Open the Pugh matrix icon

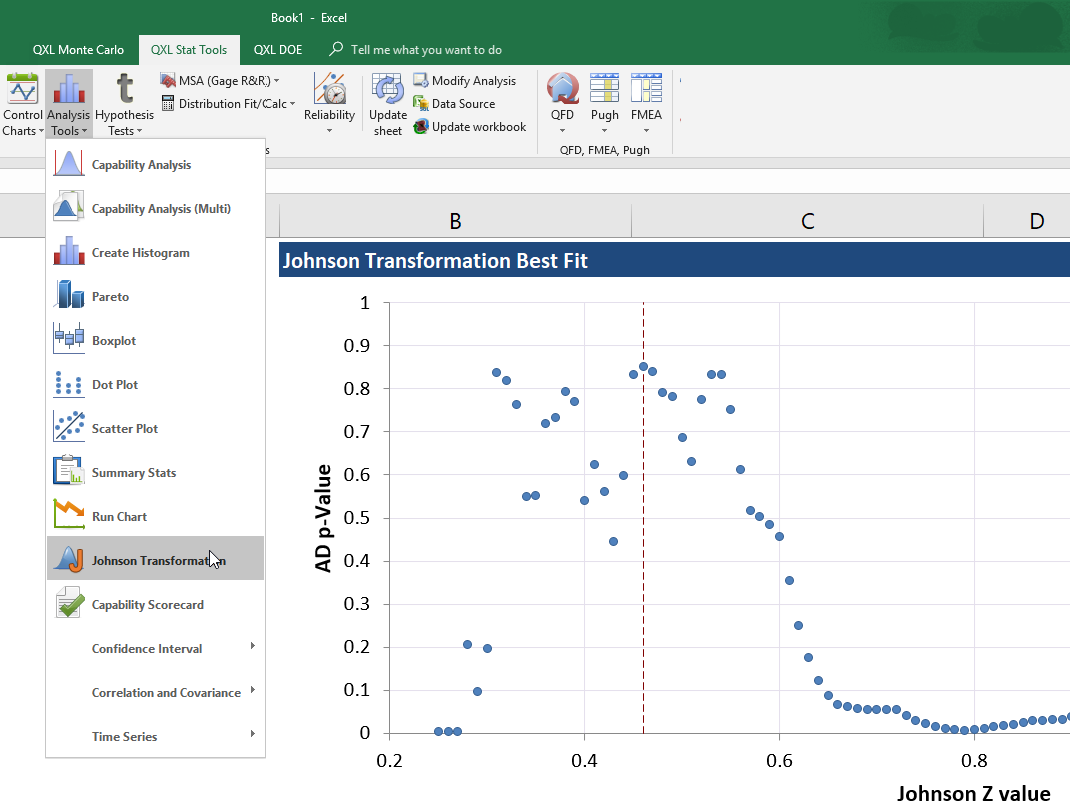605,89
